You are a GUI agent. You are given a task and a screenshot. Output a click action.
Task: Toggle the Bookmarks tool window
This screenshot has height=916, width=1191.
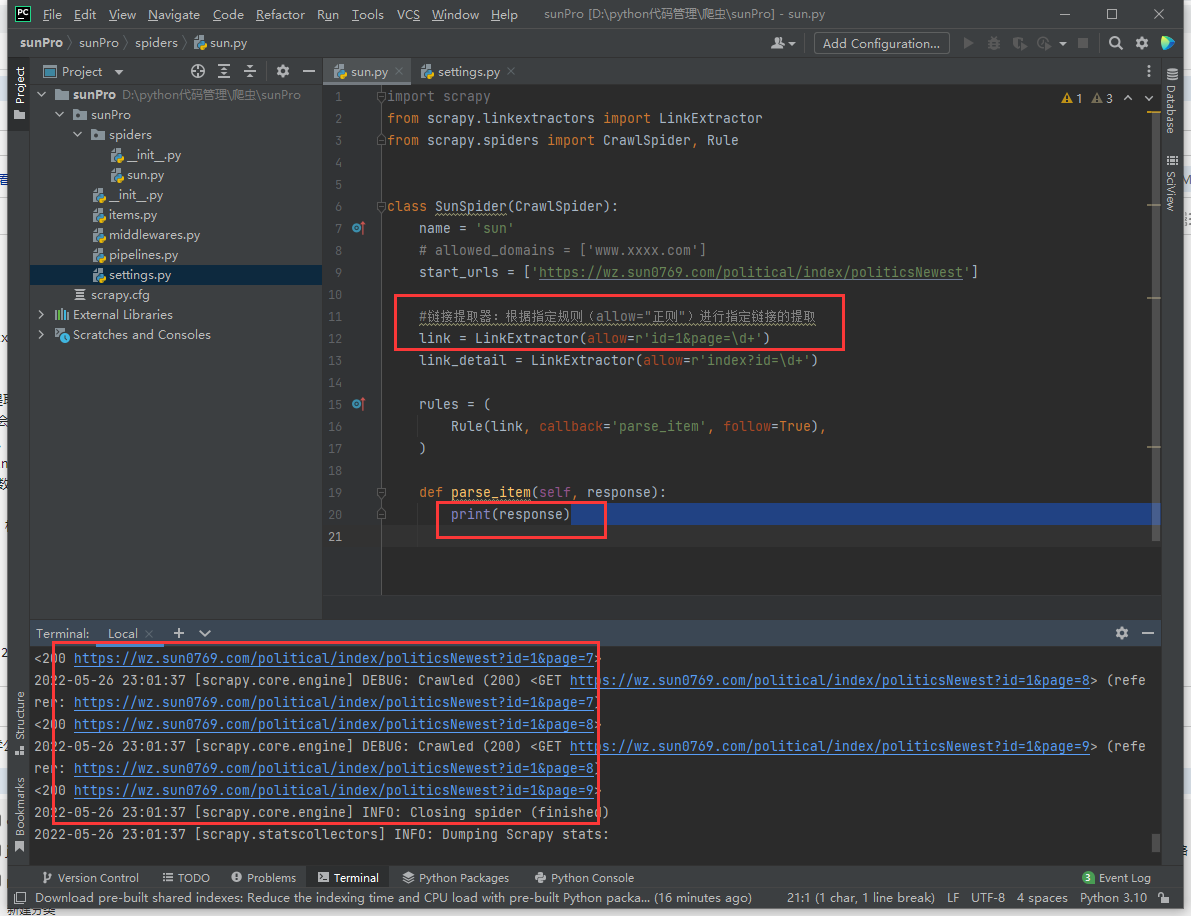20,805
